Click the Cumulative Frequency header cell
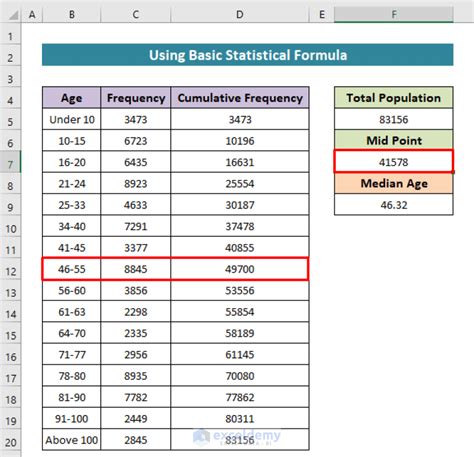Viewport: 474px width, 457px height. [240, 98]
